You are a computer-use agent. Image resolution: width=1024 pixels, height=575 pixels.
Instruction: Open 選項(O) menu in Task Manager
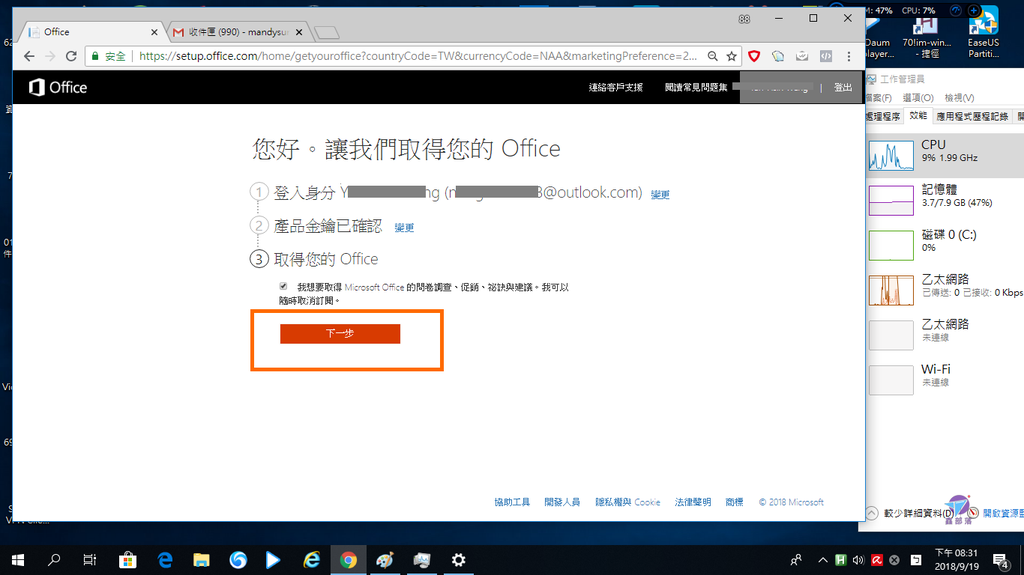click(918, 97)
